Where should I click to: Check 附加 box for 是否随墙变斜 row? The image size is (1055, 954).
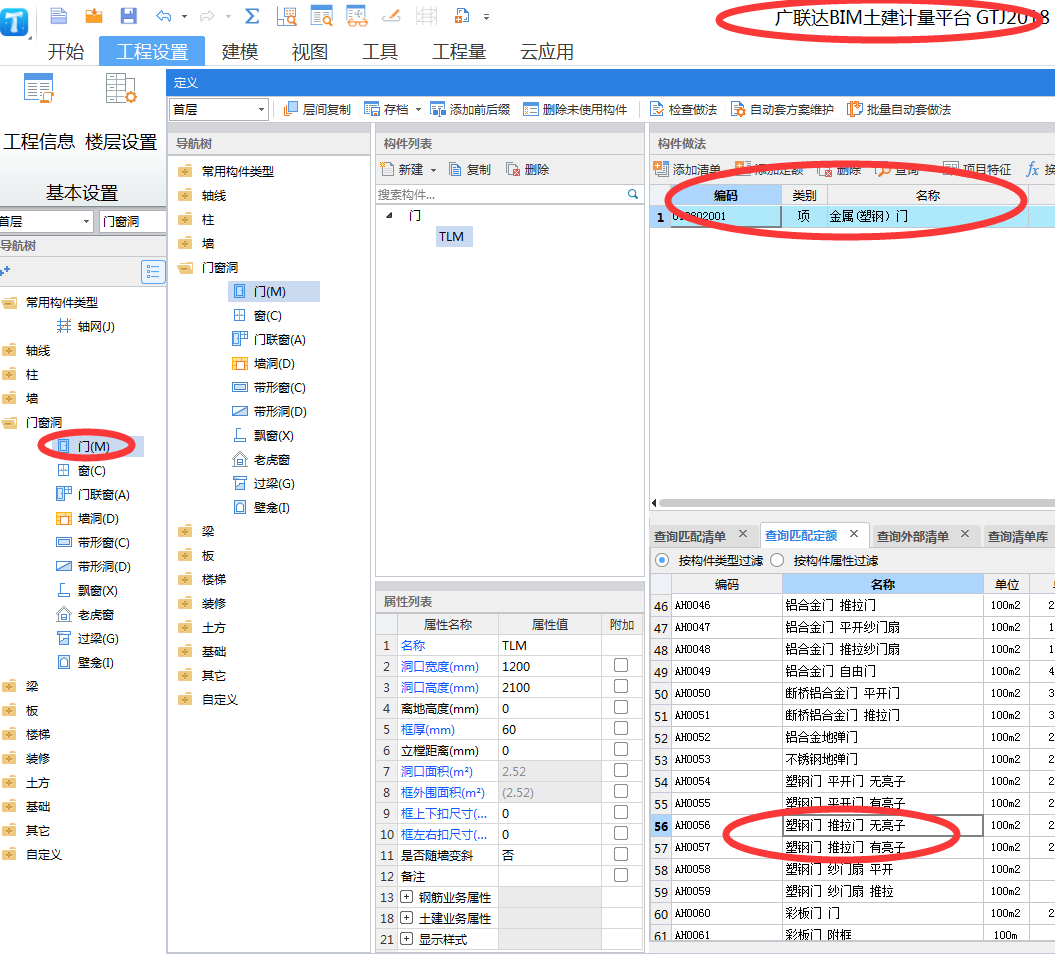(x=621, y=854)
